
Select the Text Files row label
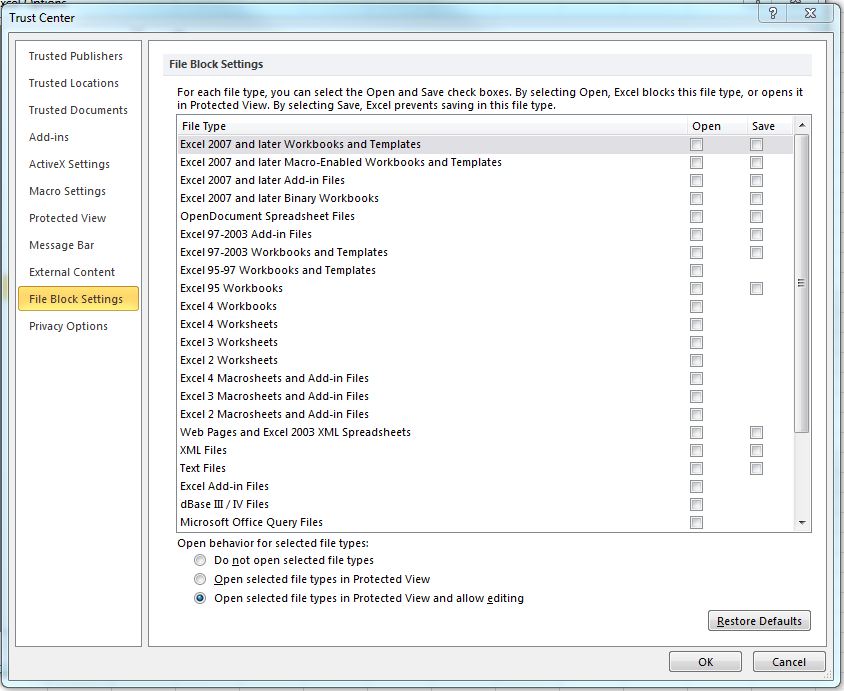(203, 468)
